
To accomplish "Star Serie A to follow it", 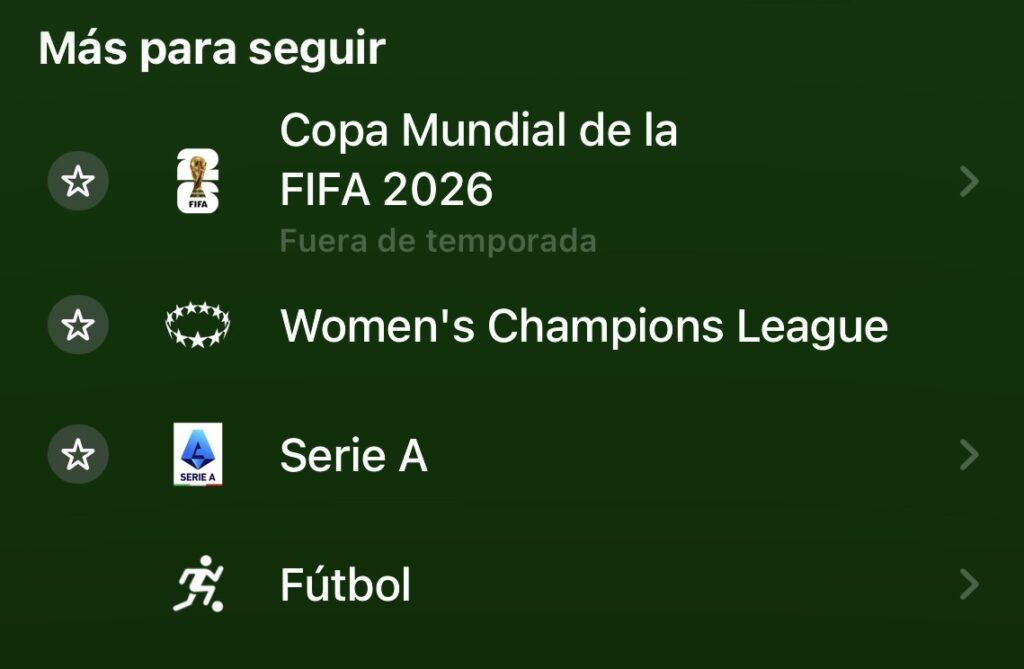I will [x=78, y=455].
